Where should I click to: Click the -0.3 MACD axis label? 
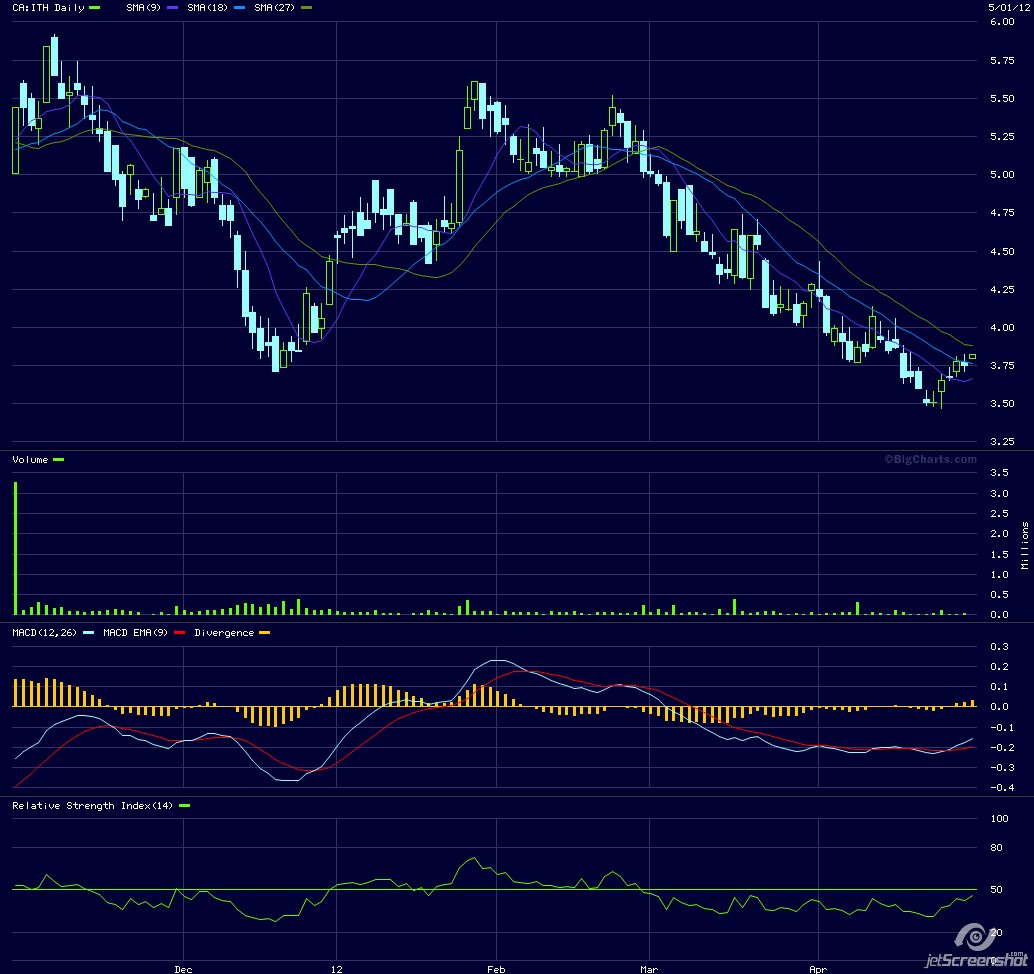pyautogui.click(x=1000, y=768)
